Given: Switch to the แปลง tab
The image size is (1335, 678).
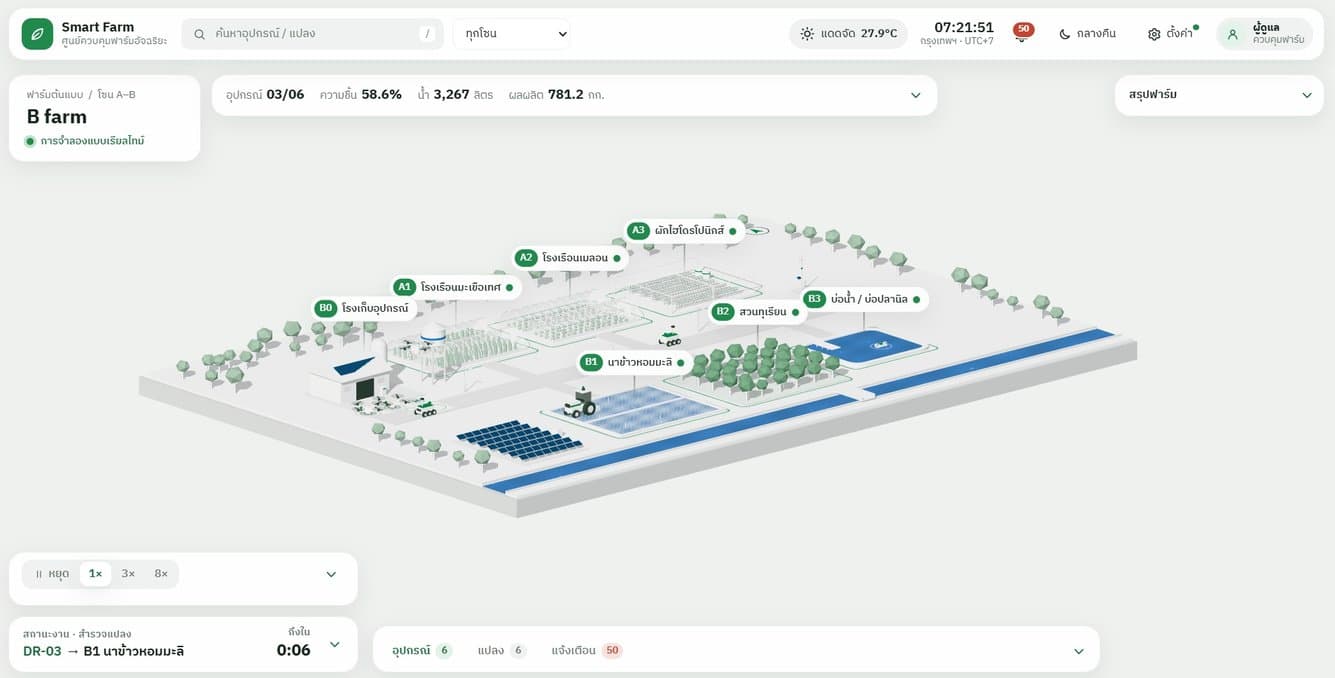Looking at the screenshot, I should 502,650.
